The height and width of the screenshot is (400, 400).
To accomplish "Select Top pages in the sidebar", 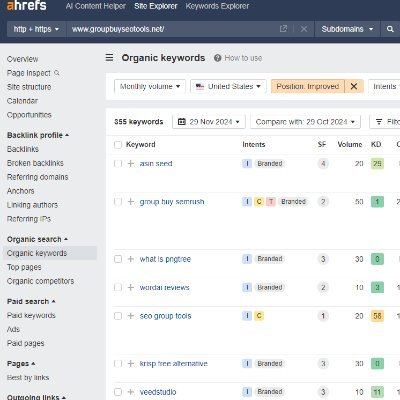I will pyautogui.click(x=24, y=267).
